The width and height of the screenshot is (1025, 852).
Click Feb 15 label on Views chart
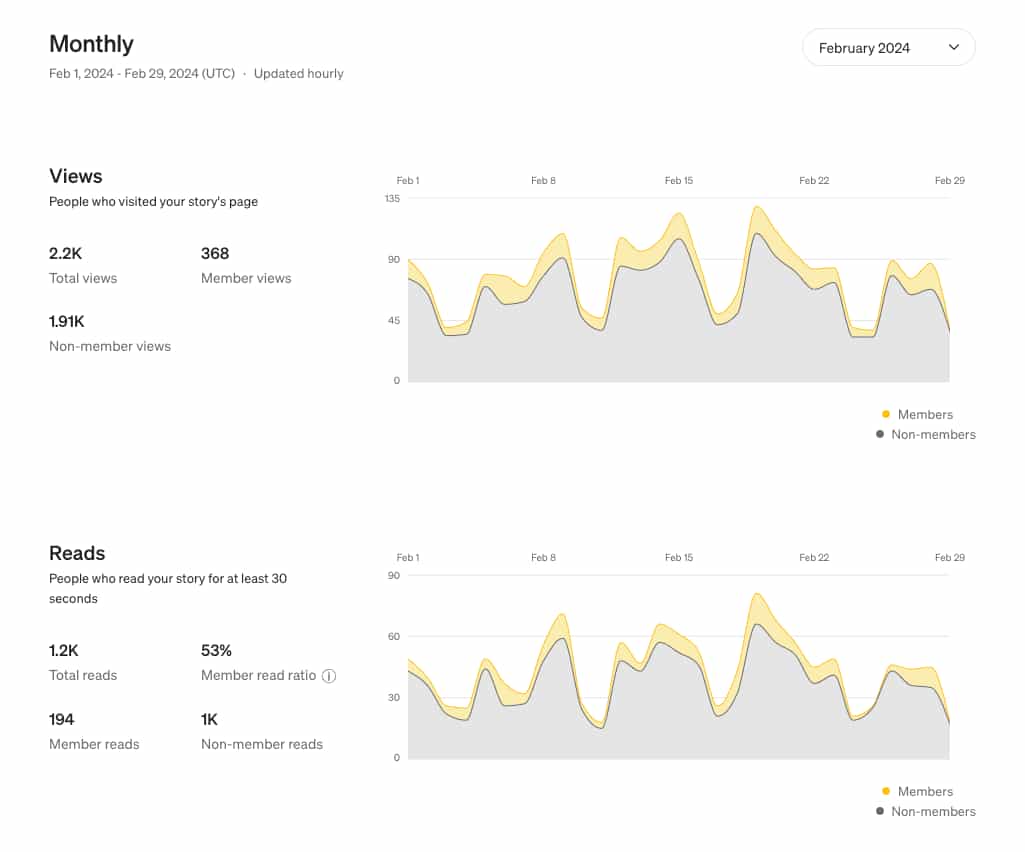coord(679,181)
